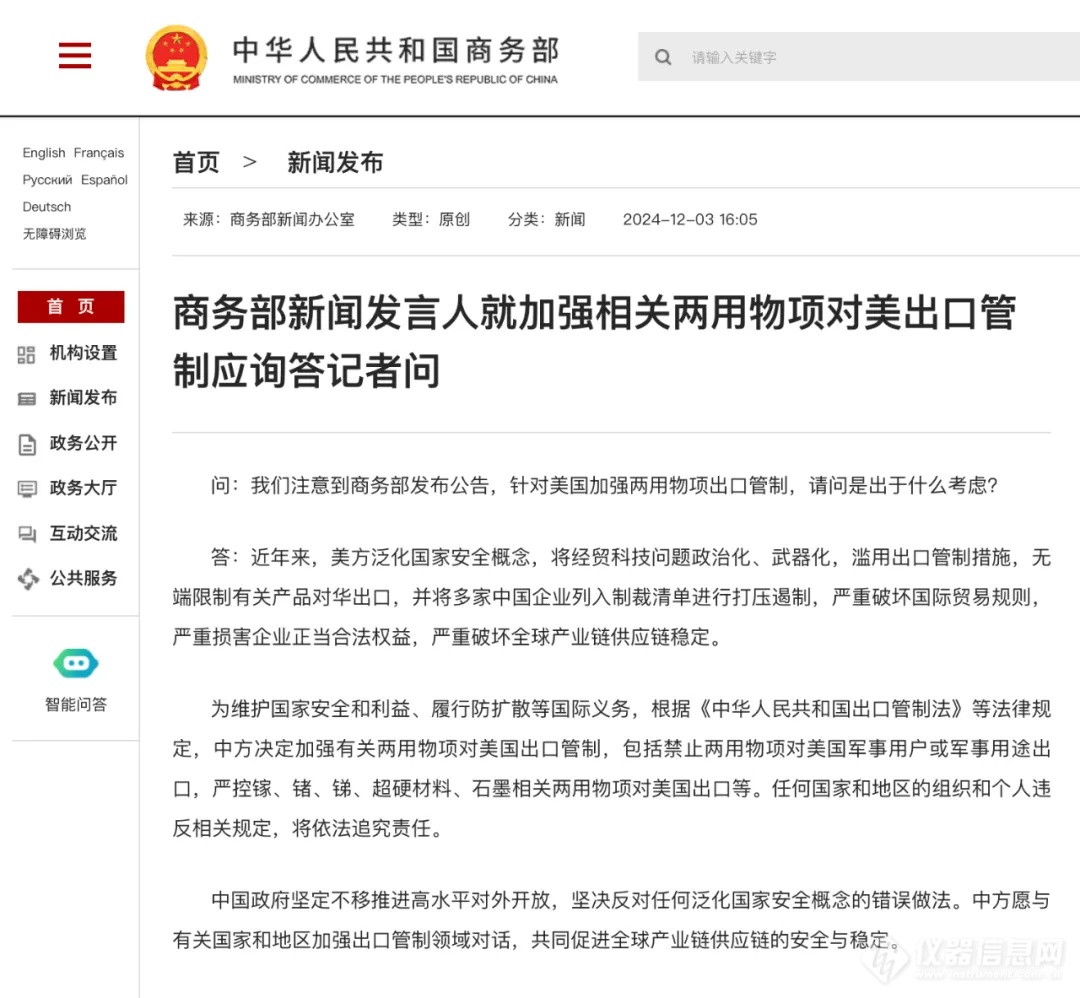Image resolution: width=1080 pixels, height=998 pixels.
Task: Click the text 《中华人民共和国出口管制法》
Action: click(x=831, y=708)
